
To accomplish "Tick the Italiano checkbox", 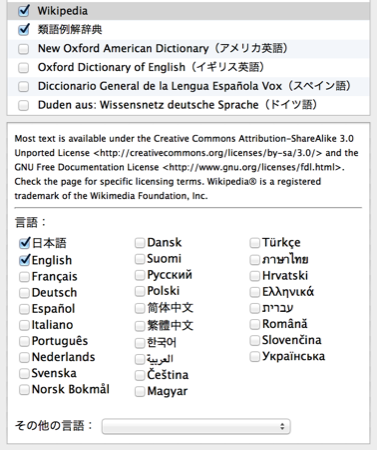I will 24,325.
